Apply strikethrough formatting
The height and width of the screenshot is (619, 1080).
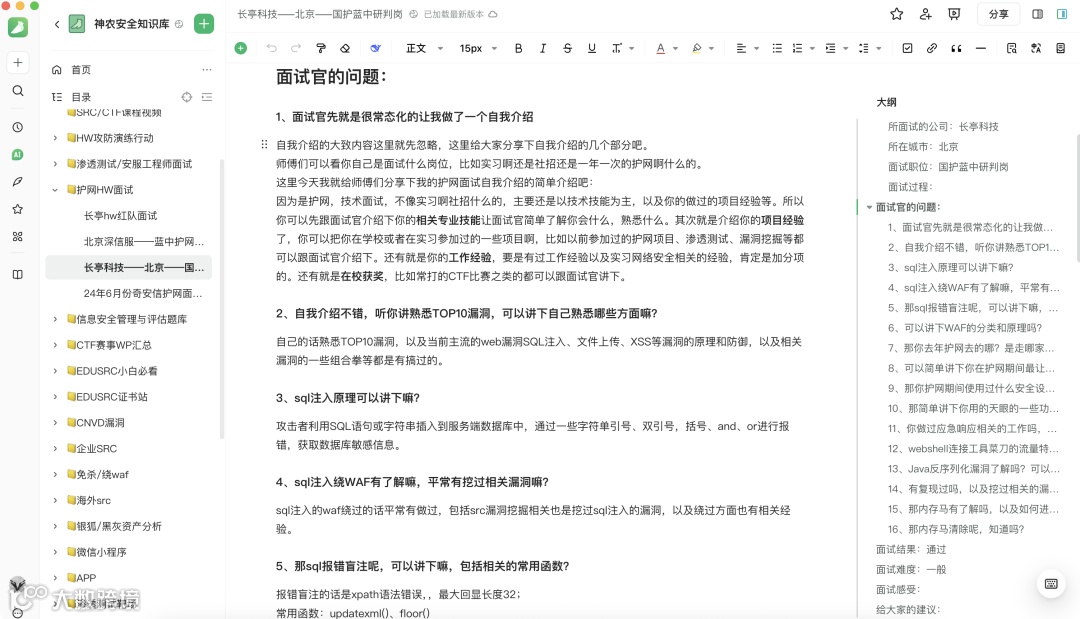pyautogui.click(x=568, y=48)
